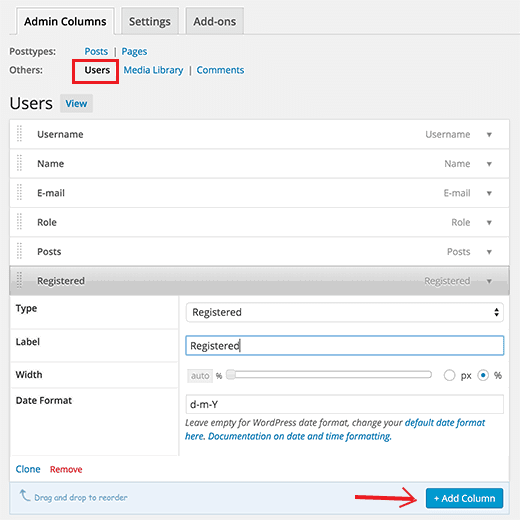This screenshot has width=520, height=520.
Task: Click the drag handle of Posts row
Action: (x=19, y=251)
